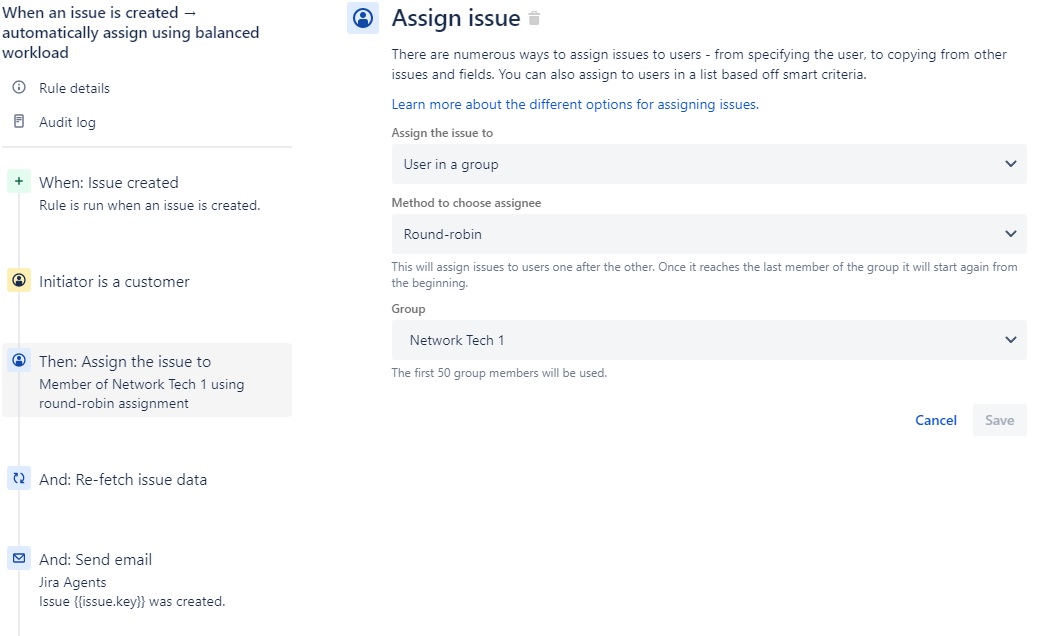The width and height of the screenshot is (1052, 636).
Task: Click 'Rule is run when an issue is created.' text
Action: pos(150,205)
